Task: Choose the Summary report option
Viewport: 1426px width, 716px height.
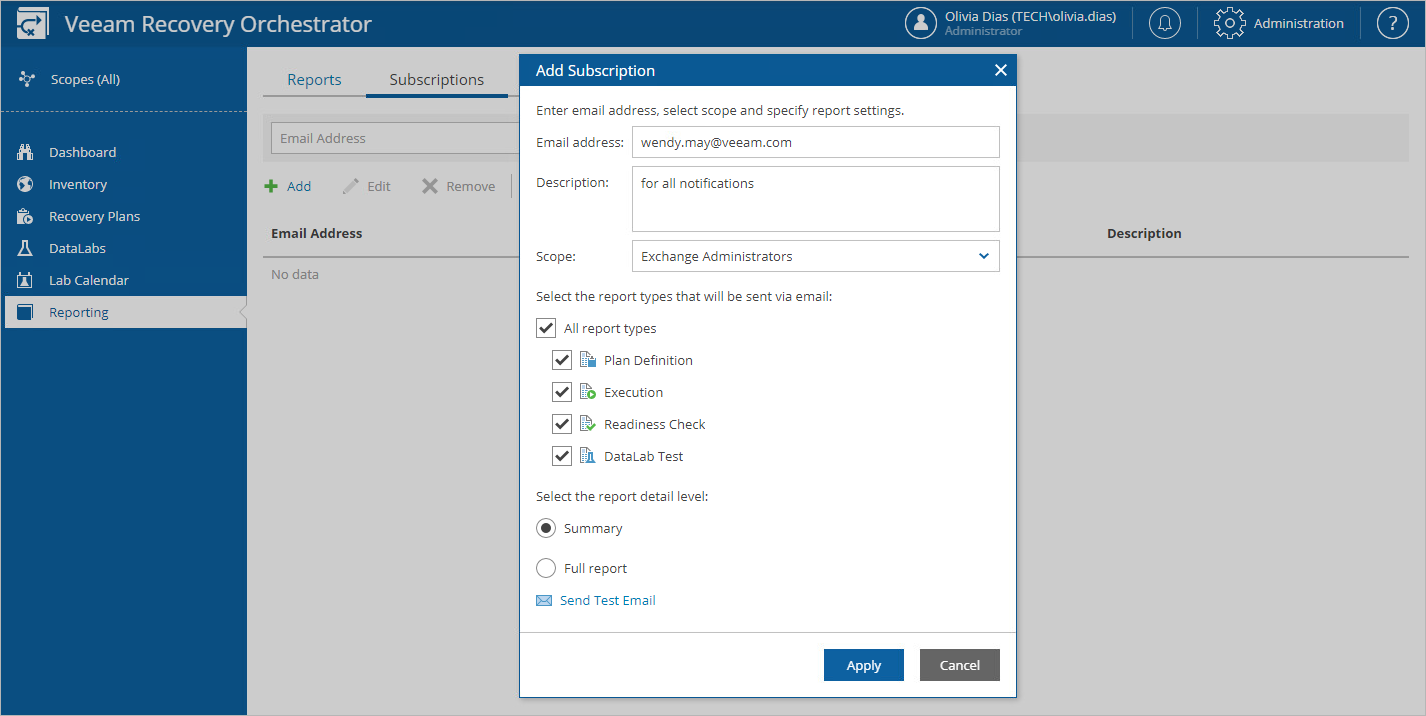Action: (x=546, y=527)
